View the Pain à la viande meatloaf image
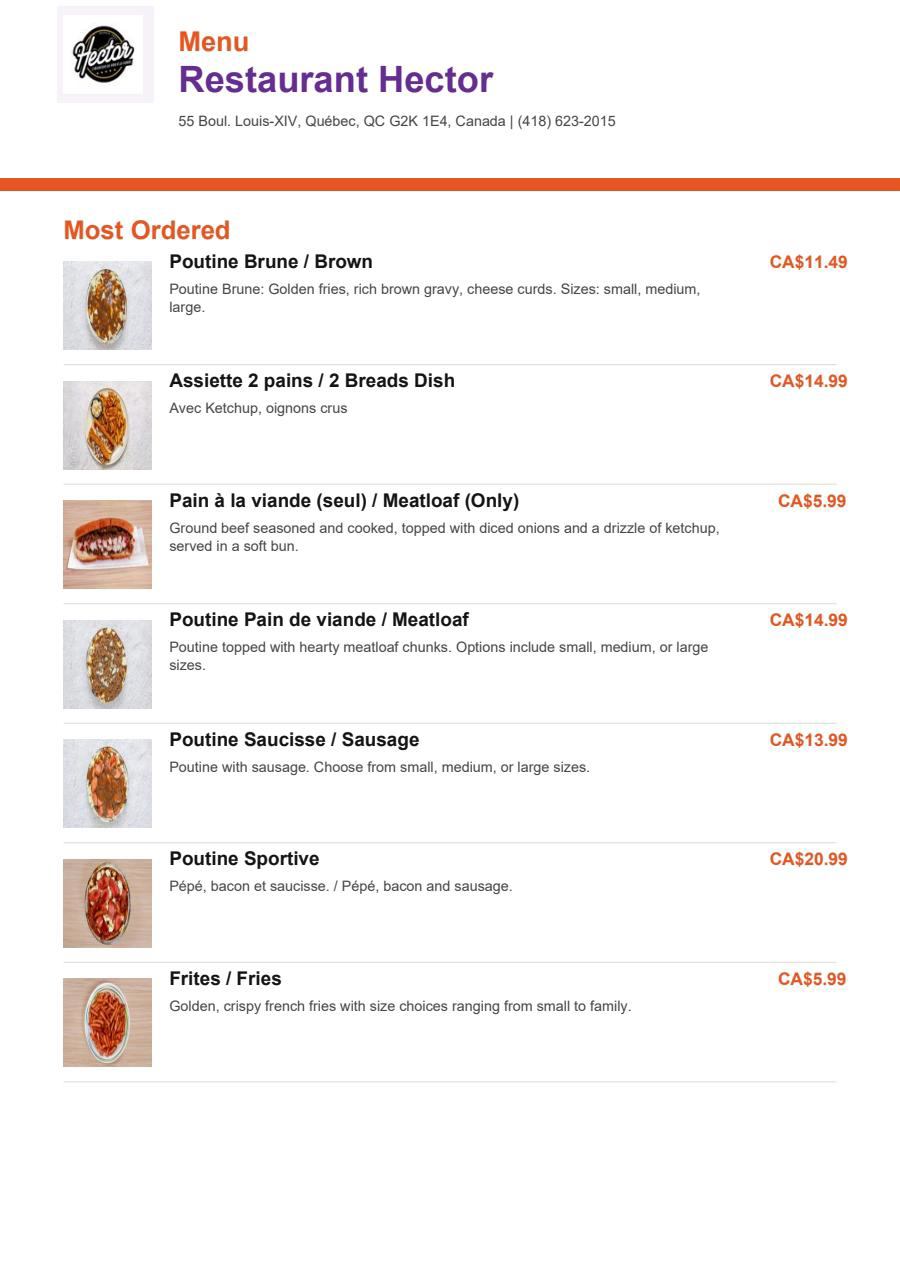This screenshot has width=900, height=1273. [107, 545]
